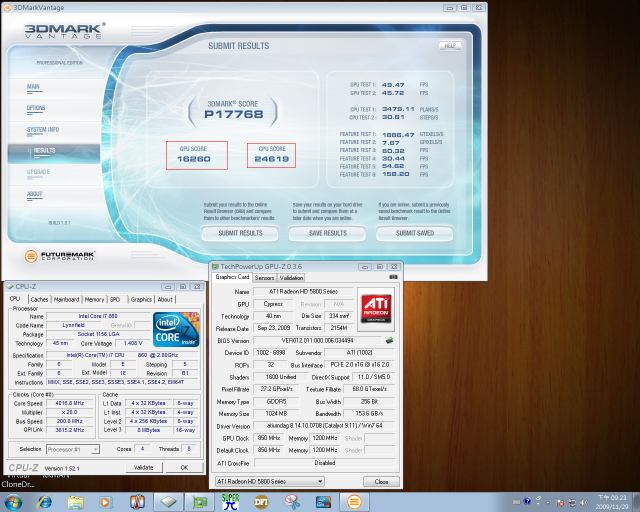Switch to the Caches tab in CPU-Z
The image size is (640, 512).
pos(39,299)
